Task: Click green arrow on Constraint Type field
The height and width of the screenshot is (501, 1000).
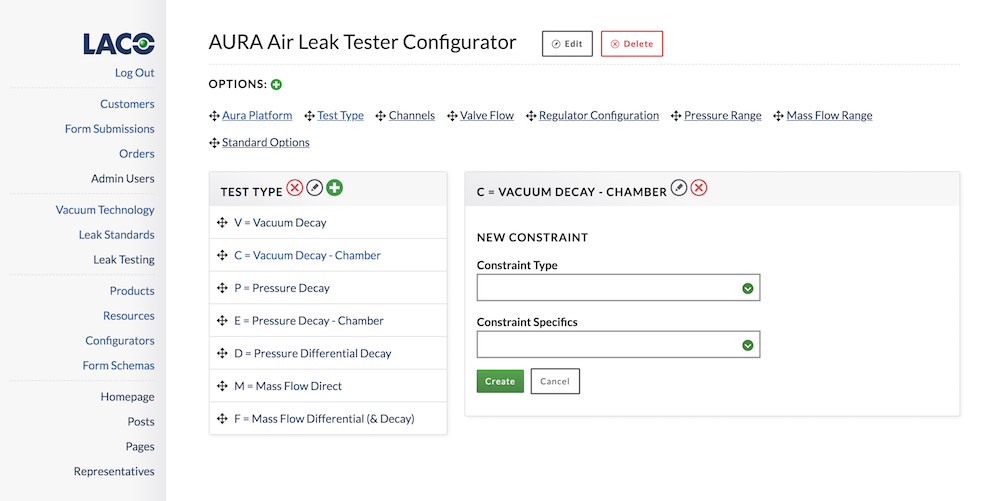Action: [x=747, y=289]
